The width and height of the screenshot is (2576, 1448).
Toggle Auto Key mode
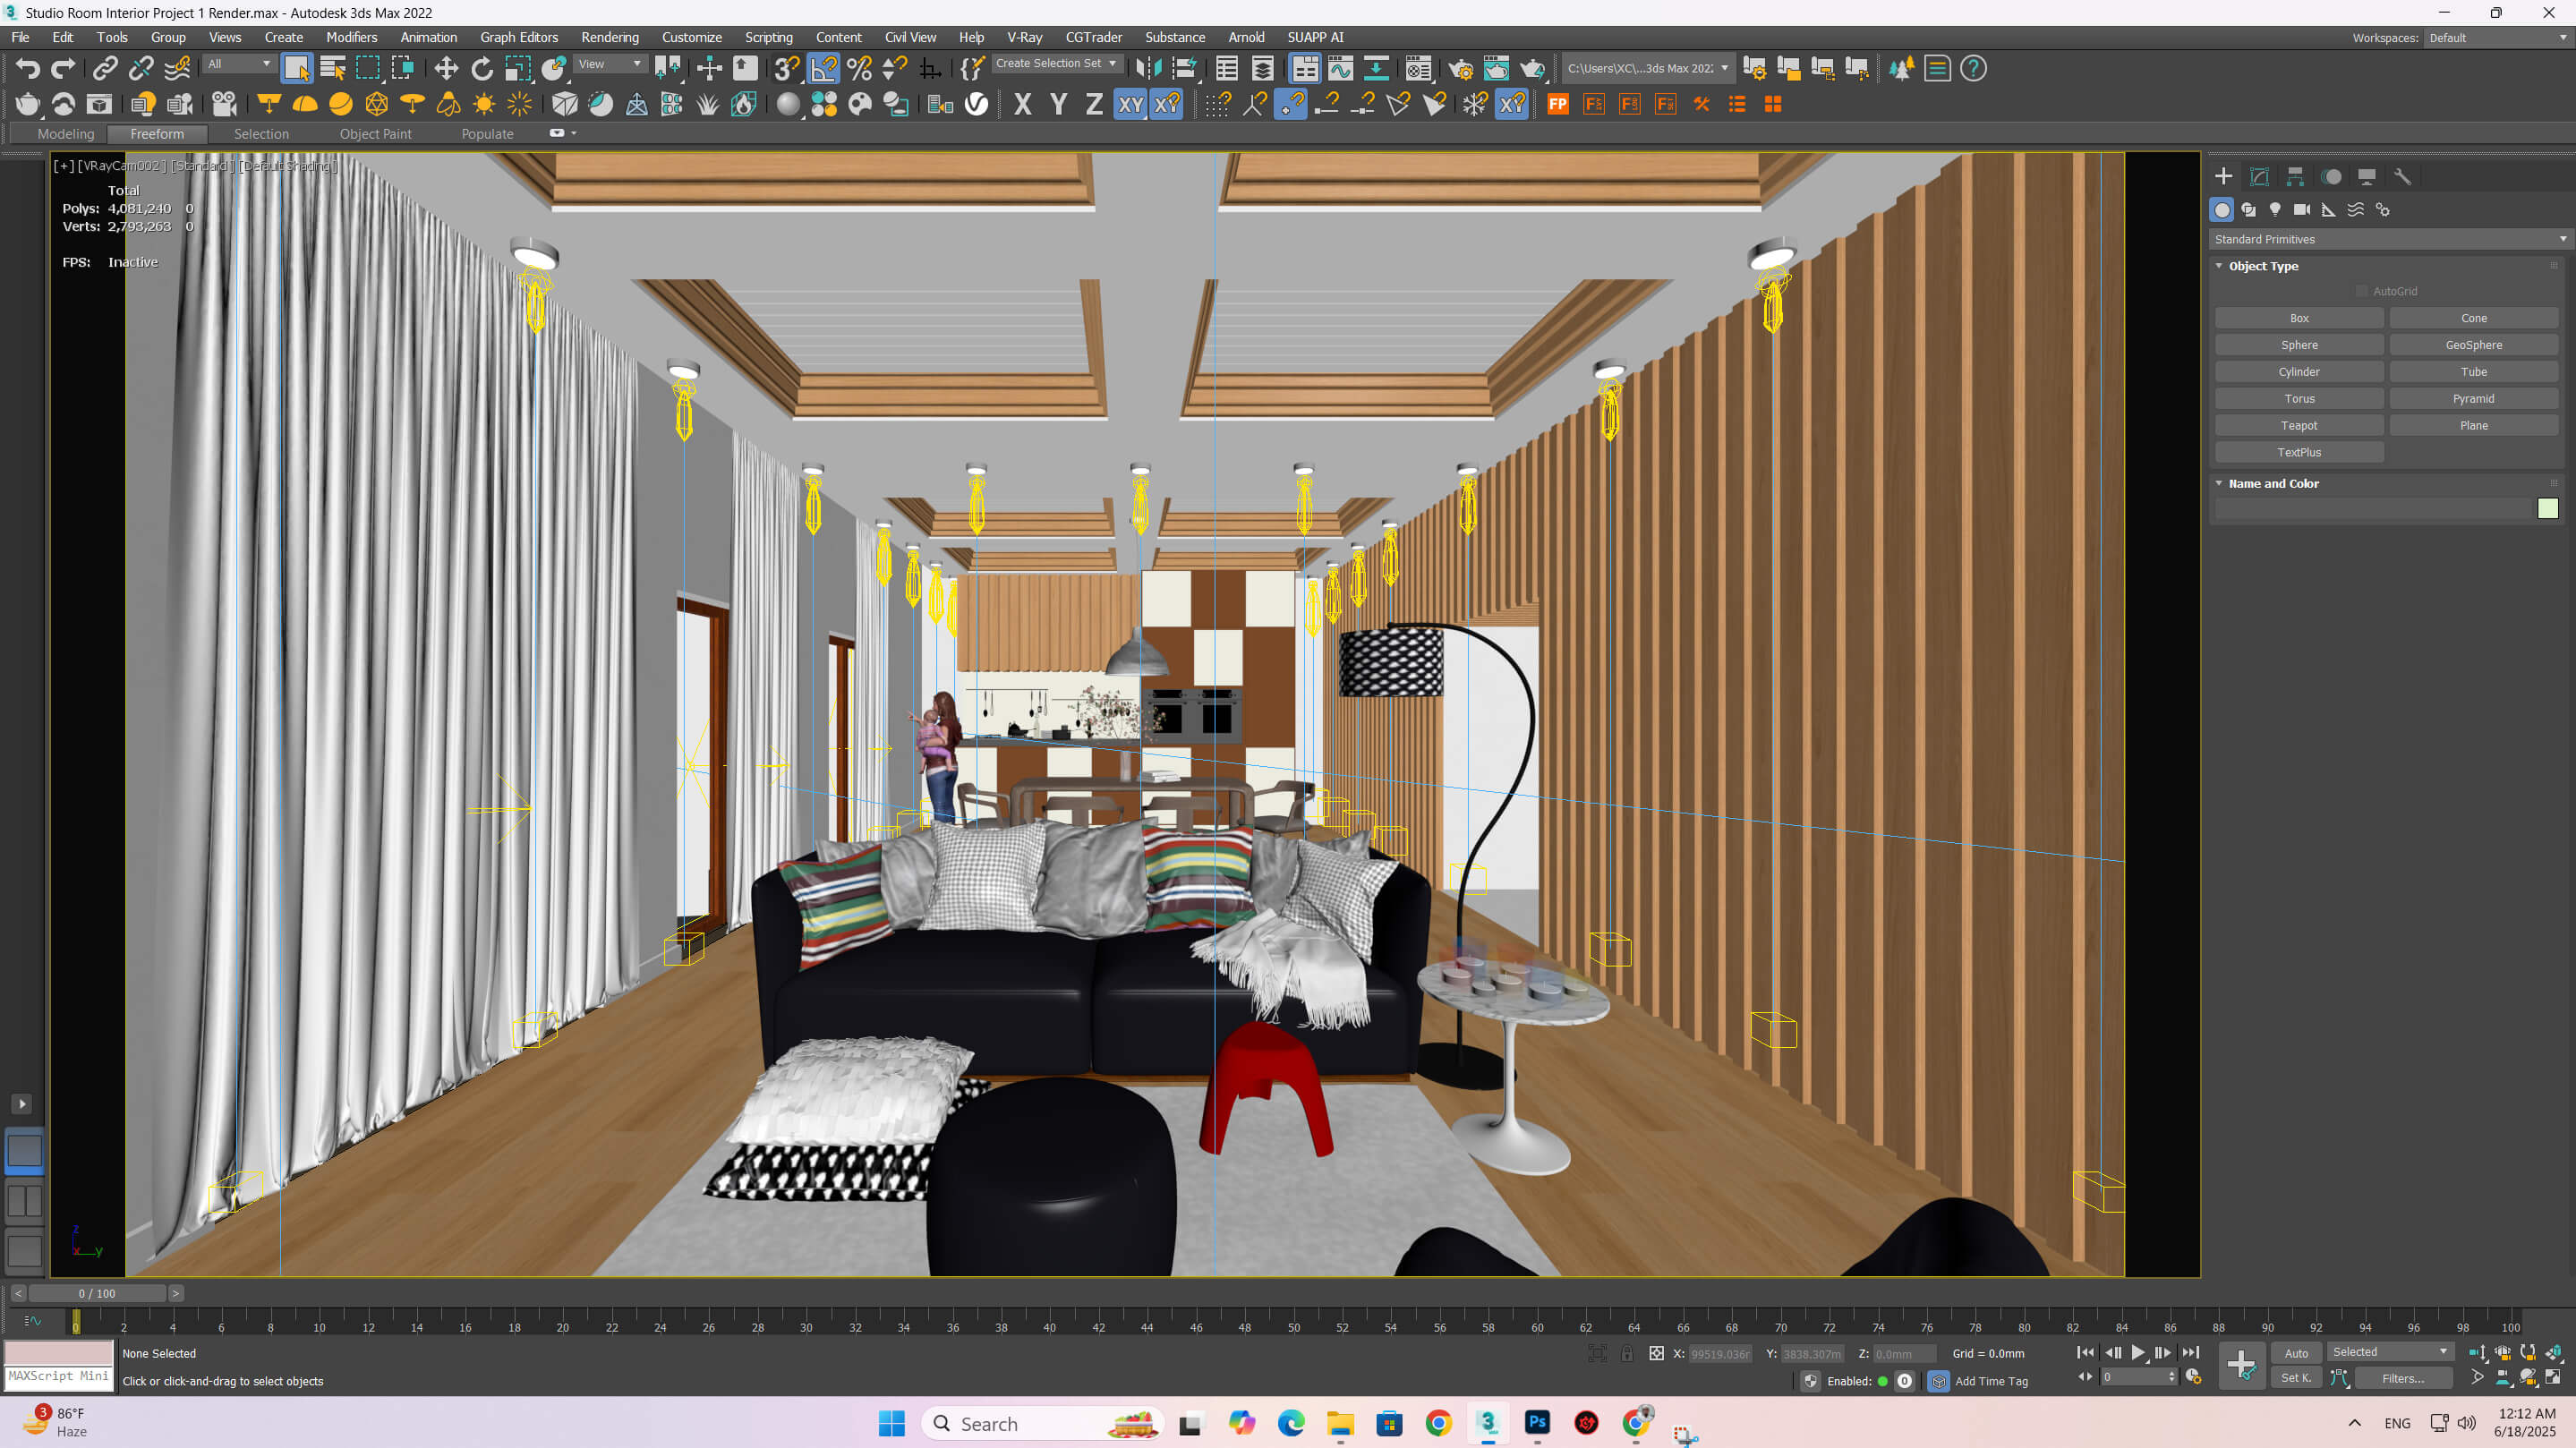pos(2296,1353)
